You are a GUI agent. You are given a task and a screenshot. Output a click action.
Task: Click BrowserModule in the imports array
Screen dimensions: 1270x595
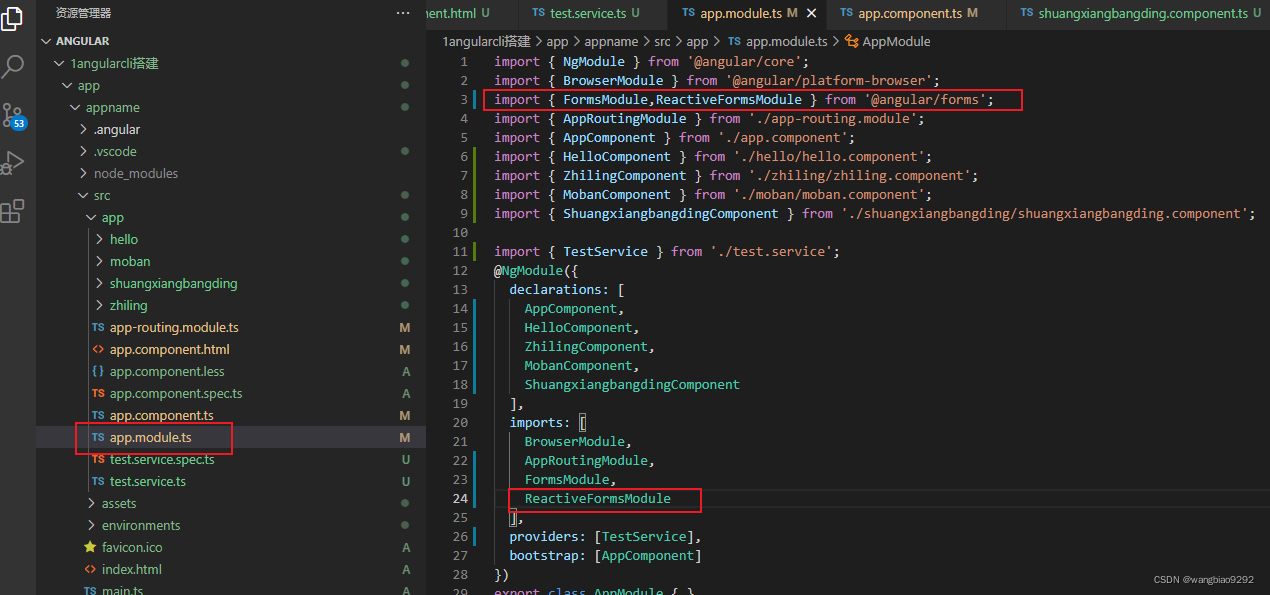click(575, 441)
